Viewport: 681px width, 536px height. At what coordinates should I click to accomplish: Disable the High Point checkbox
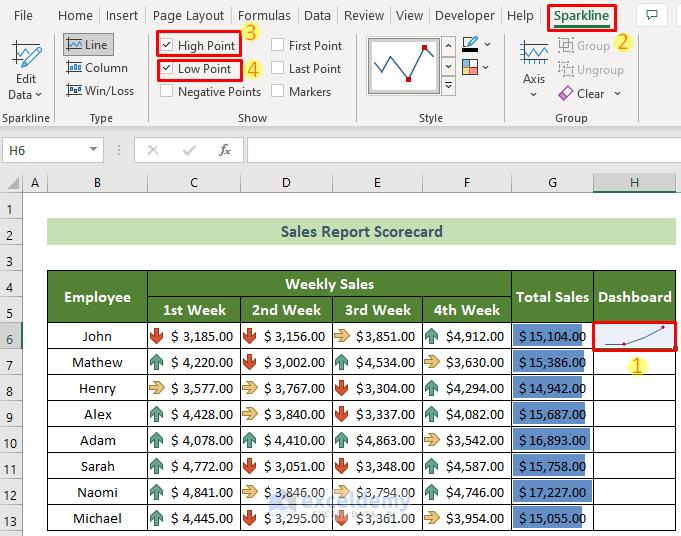point(167,46)
